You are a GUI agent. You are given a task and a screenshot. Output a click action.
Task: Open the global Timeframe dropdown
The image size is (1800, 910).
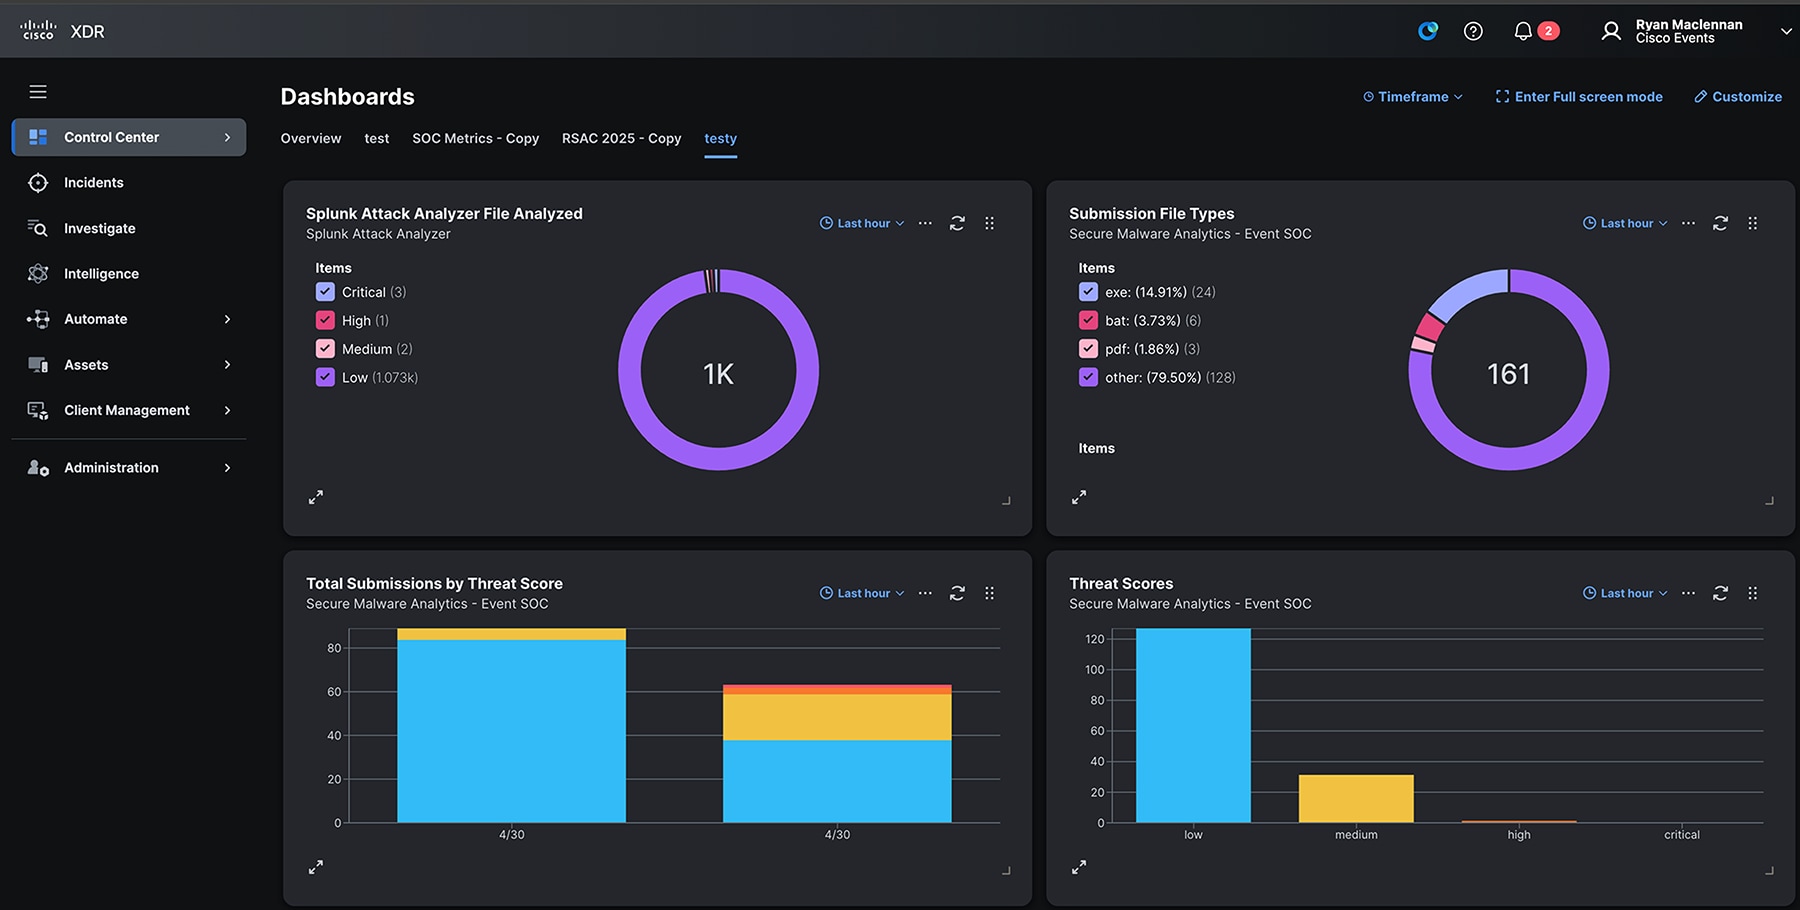pyautogui.click(x=1413, y=97)
